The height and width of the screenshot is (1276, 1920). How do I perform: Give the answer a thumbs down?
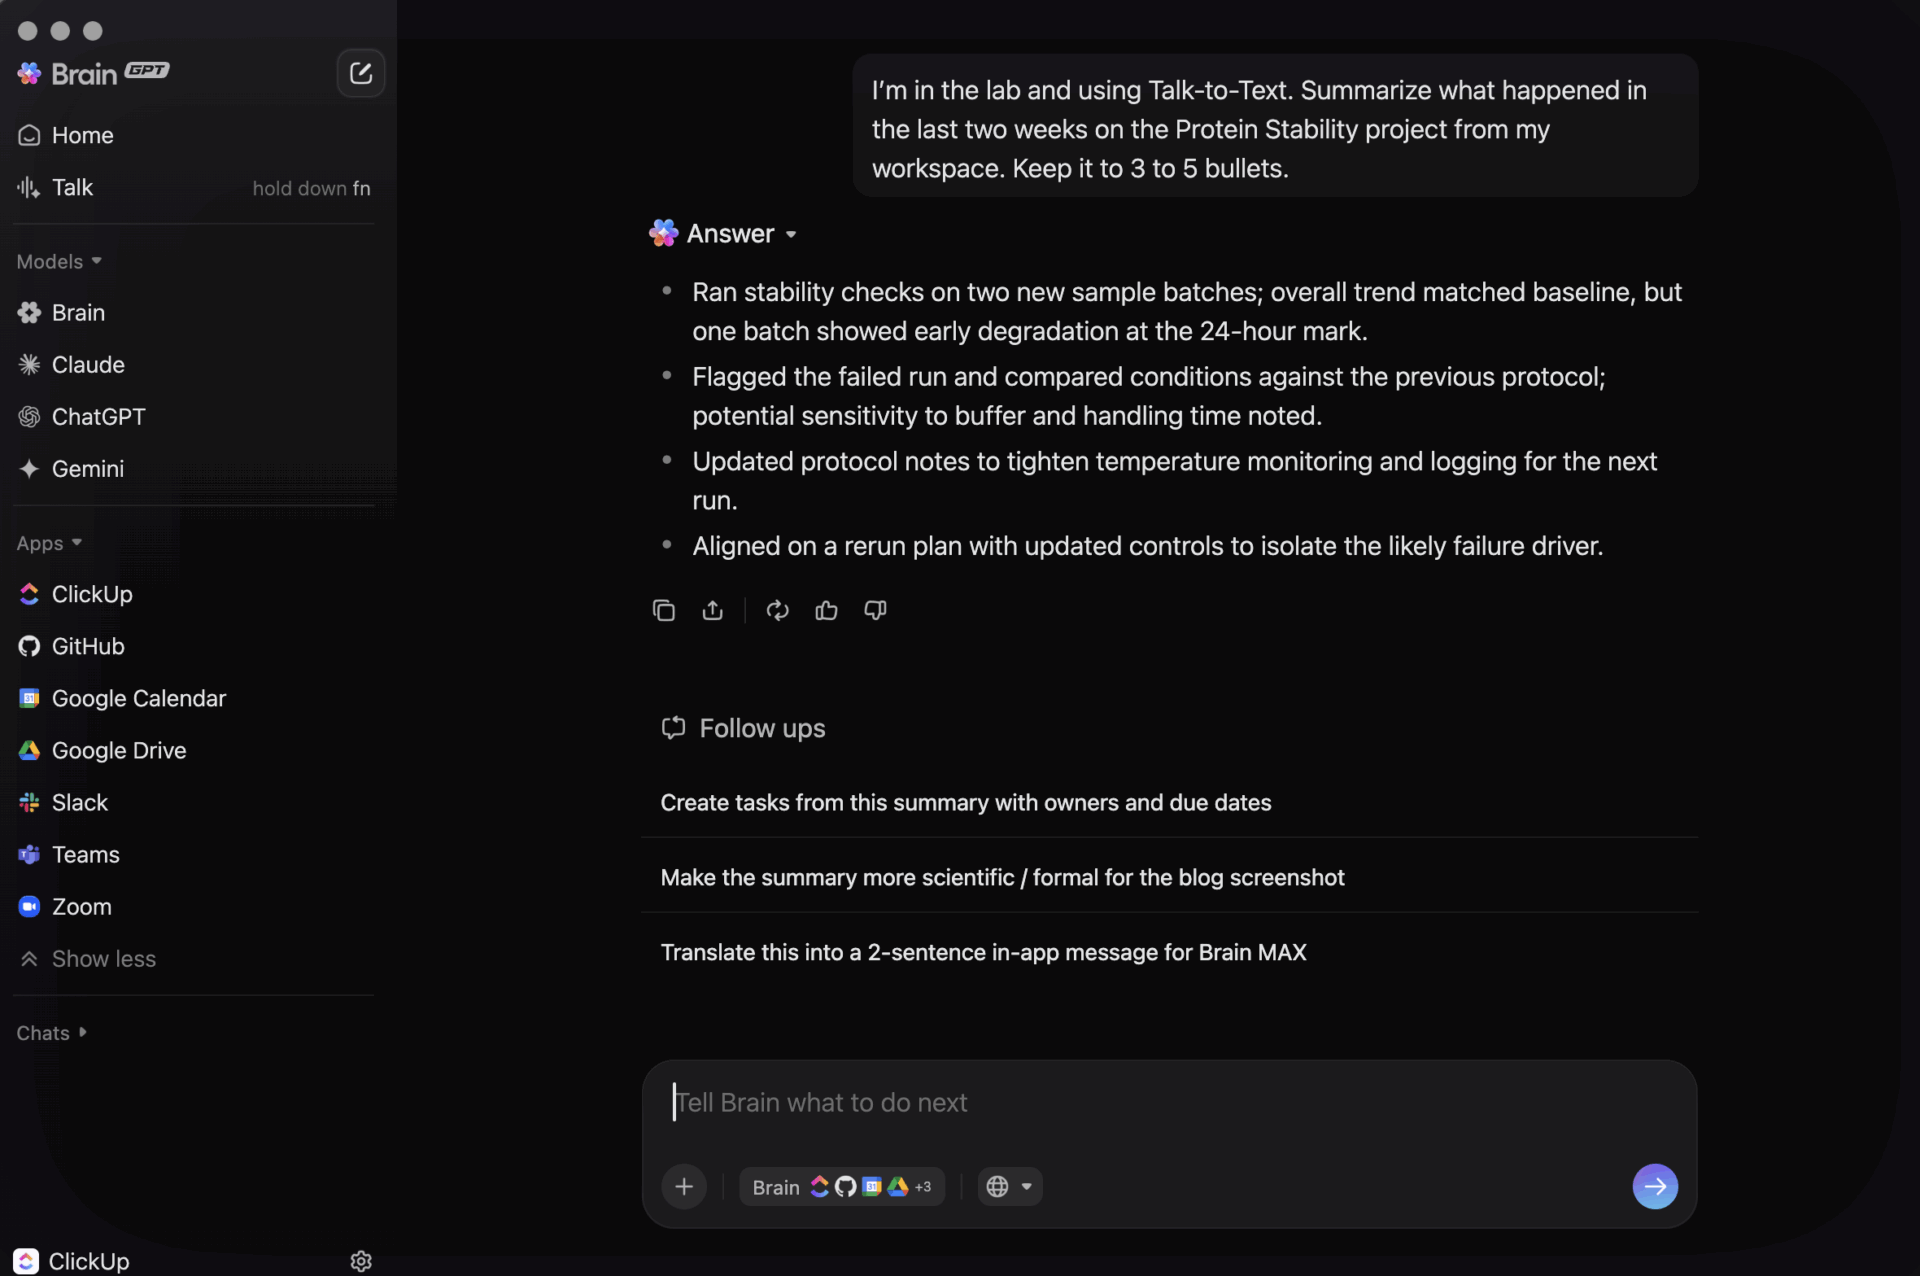875,610
